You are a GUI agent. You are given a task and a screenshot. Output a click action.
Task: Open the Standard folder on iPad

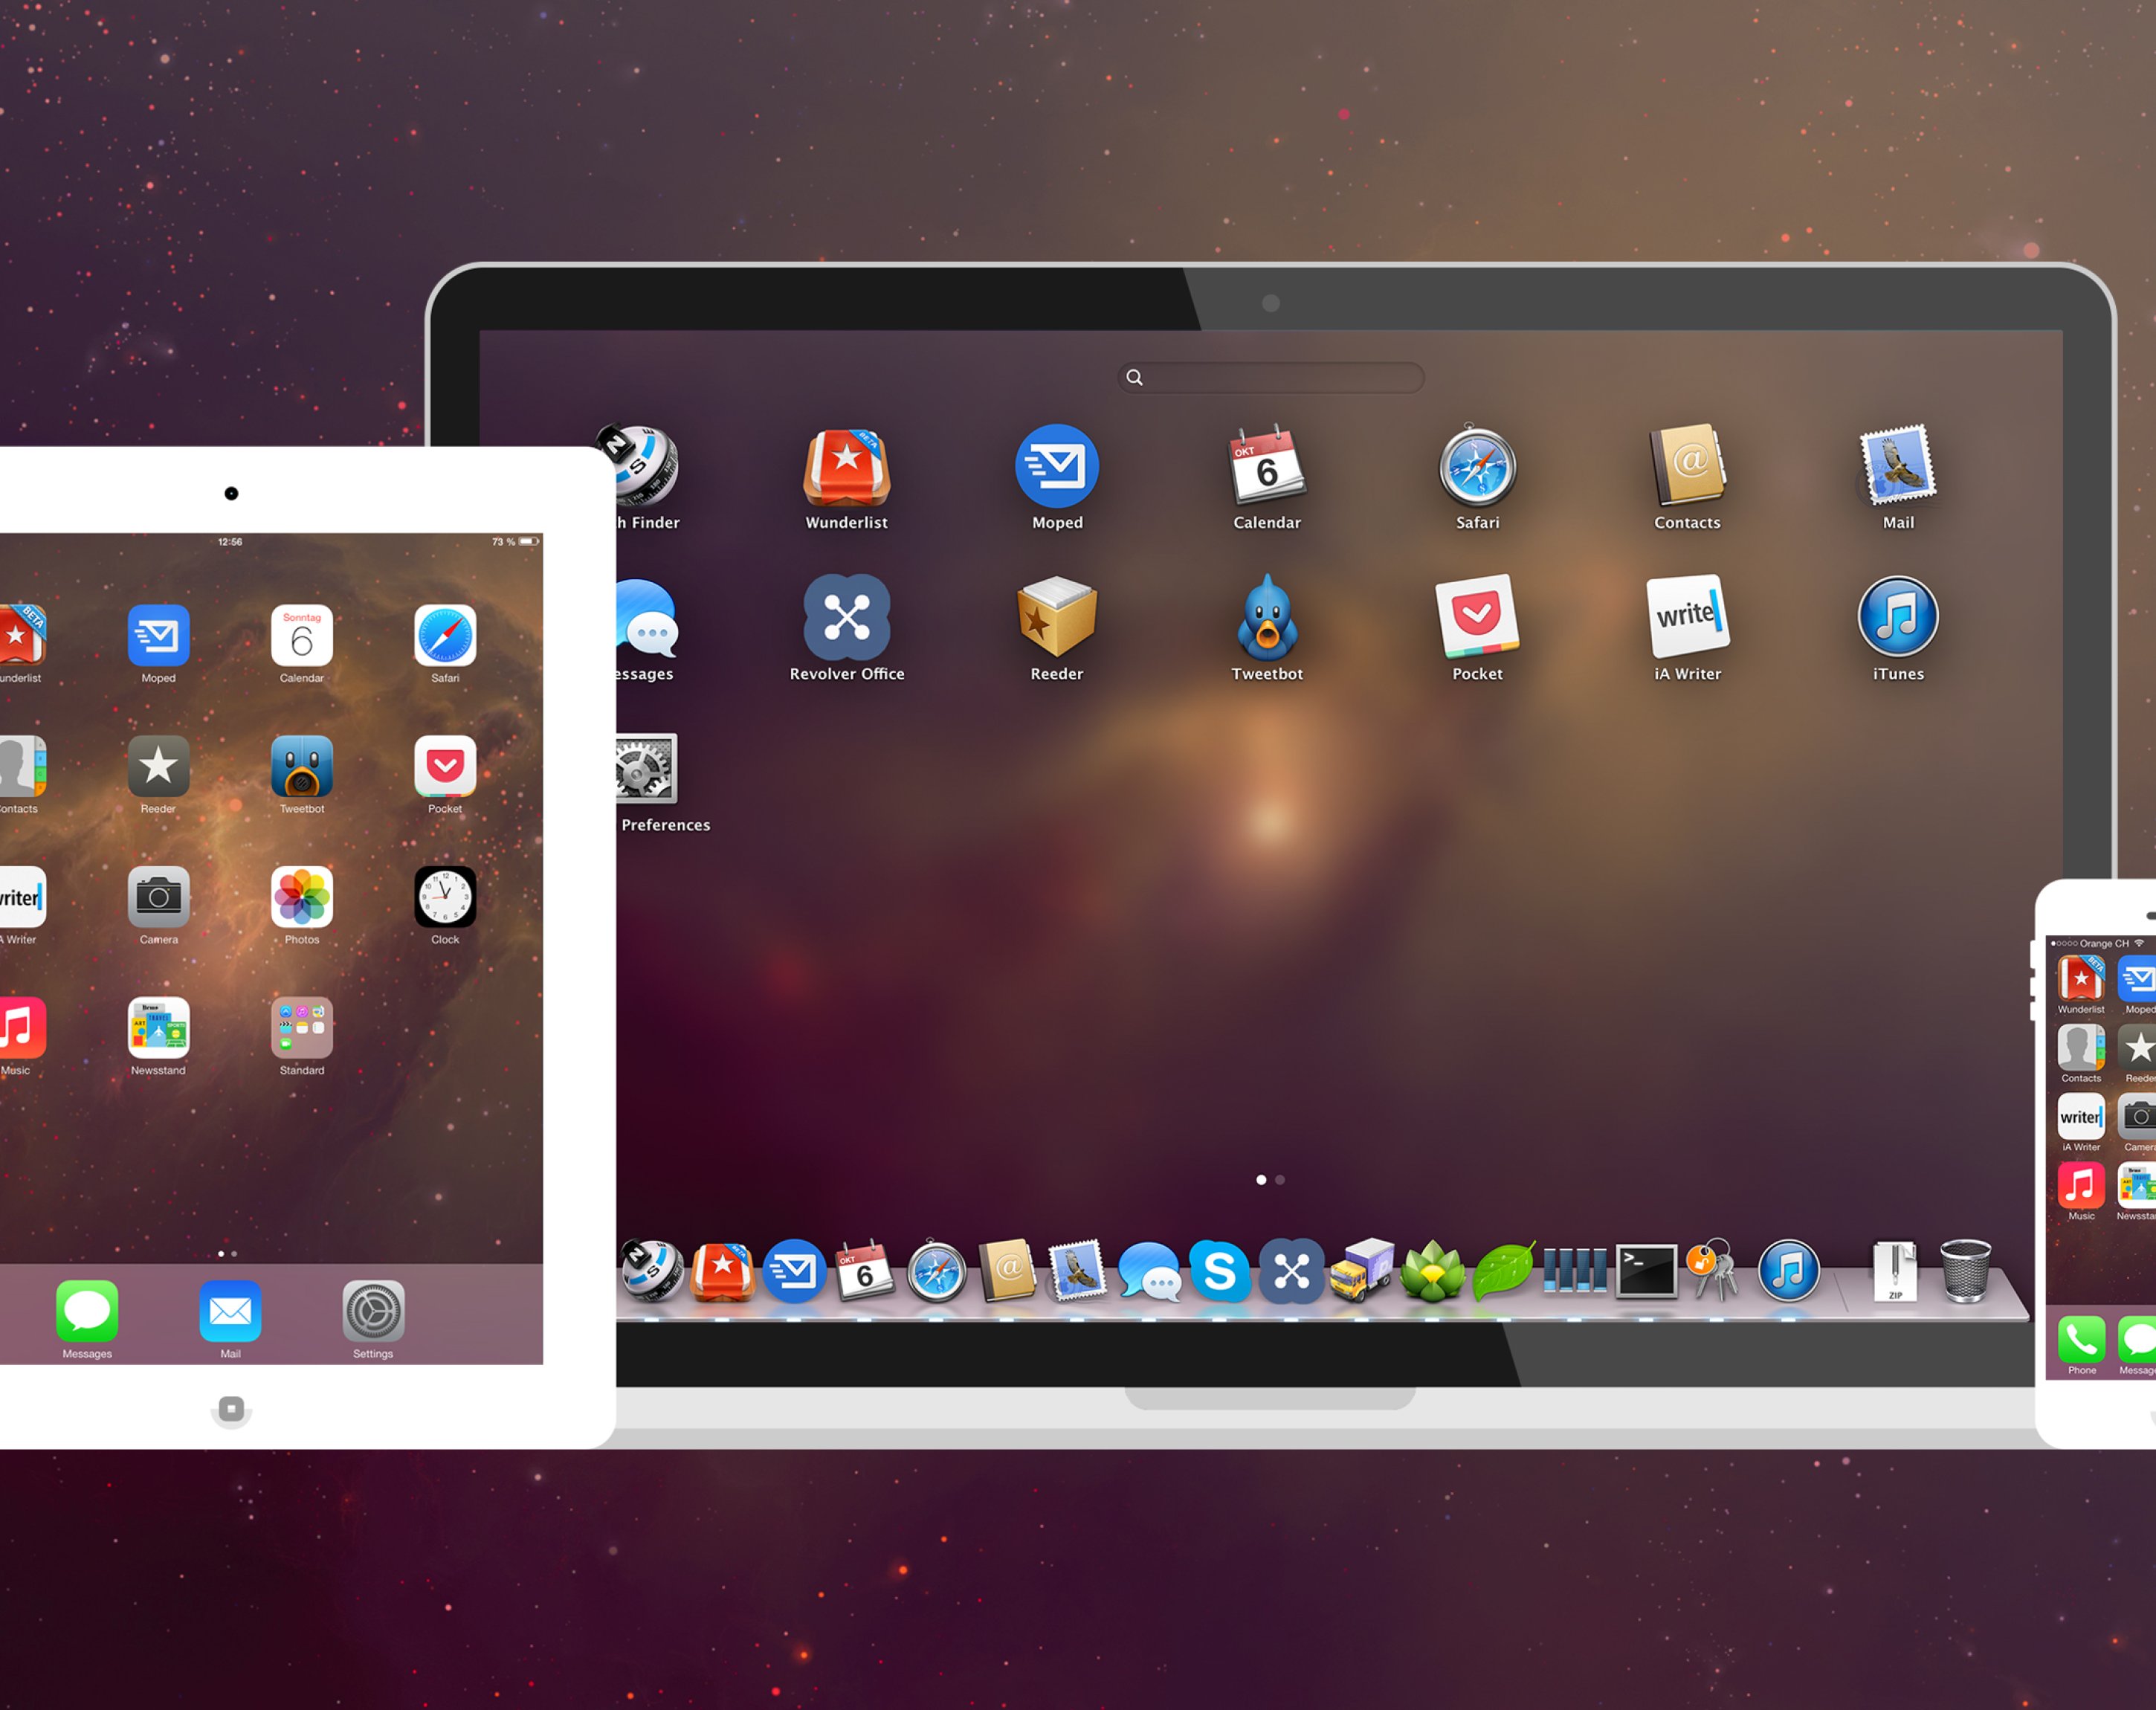(301, 1027)
